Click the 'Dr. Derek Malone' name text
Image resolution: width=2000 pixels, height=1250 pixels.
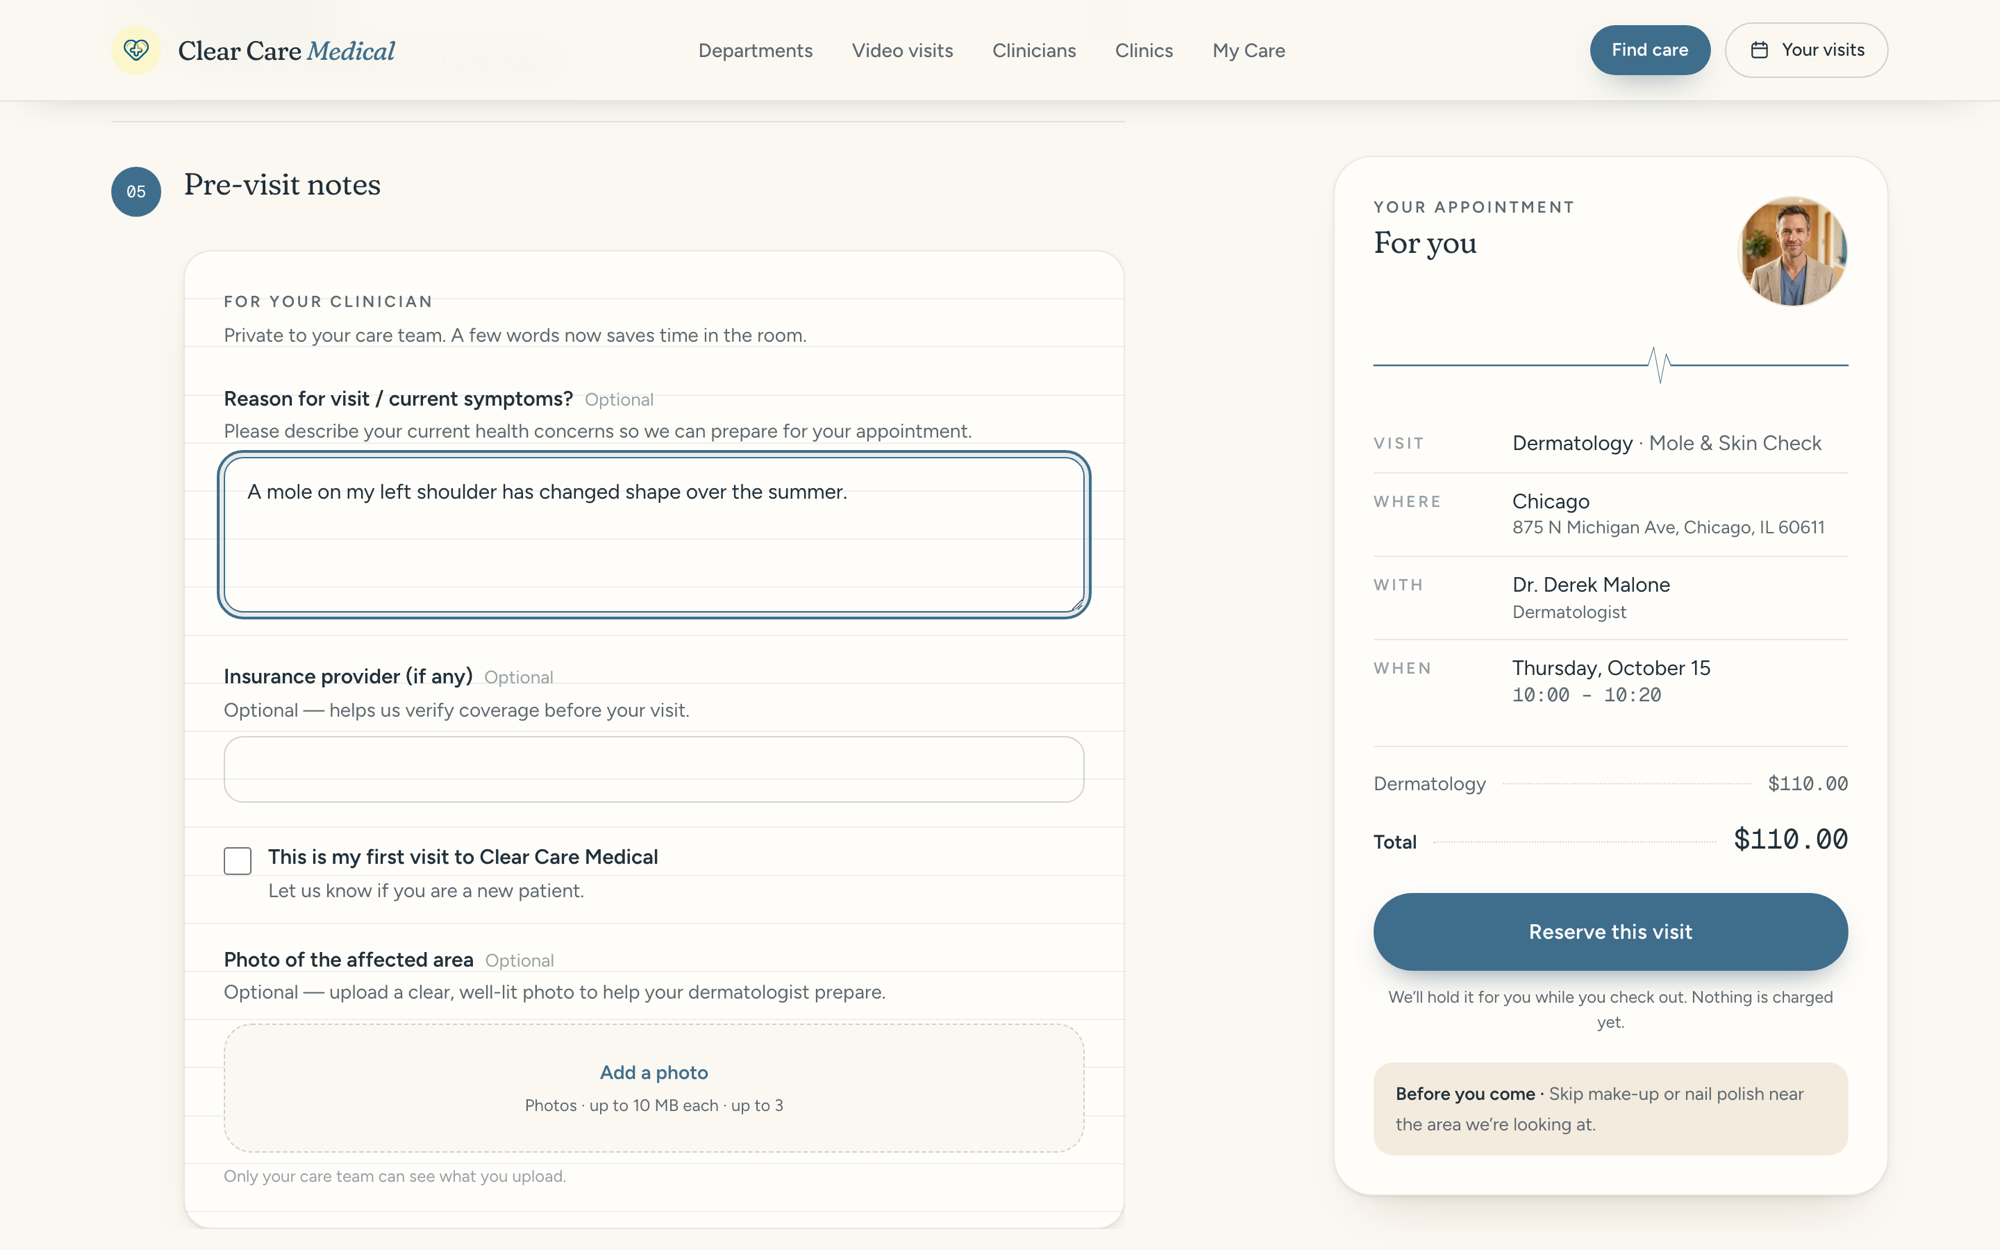[x=1591, y=585]
